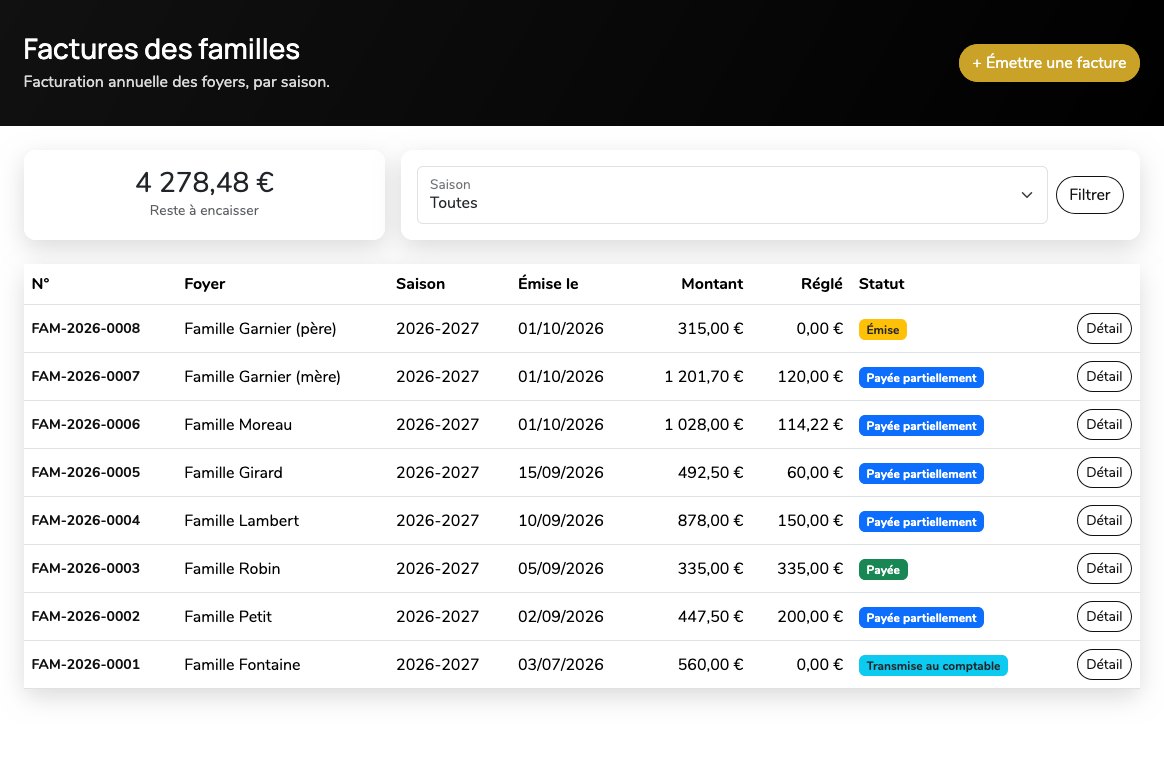Open Détail for Famille Robin
This screenshot has width=1164, height=761.
1104,569
